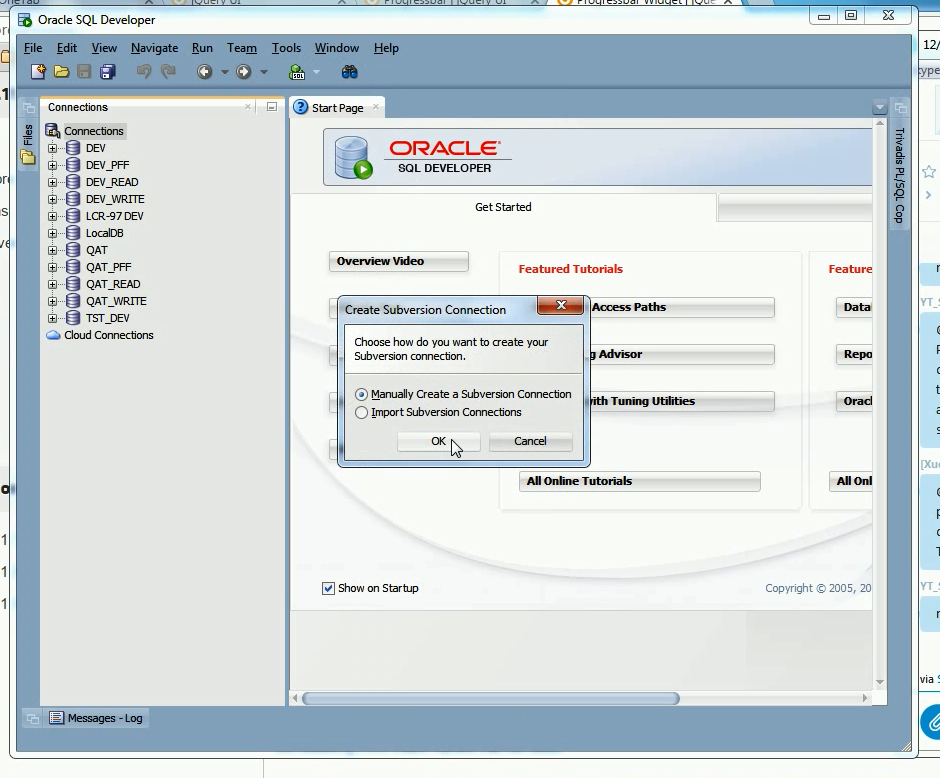Toggle the Show on Startup checkbox
940x778 pixels.
(328, 588)
